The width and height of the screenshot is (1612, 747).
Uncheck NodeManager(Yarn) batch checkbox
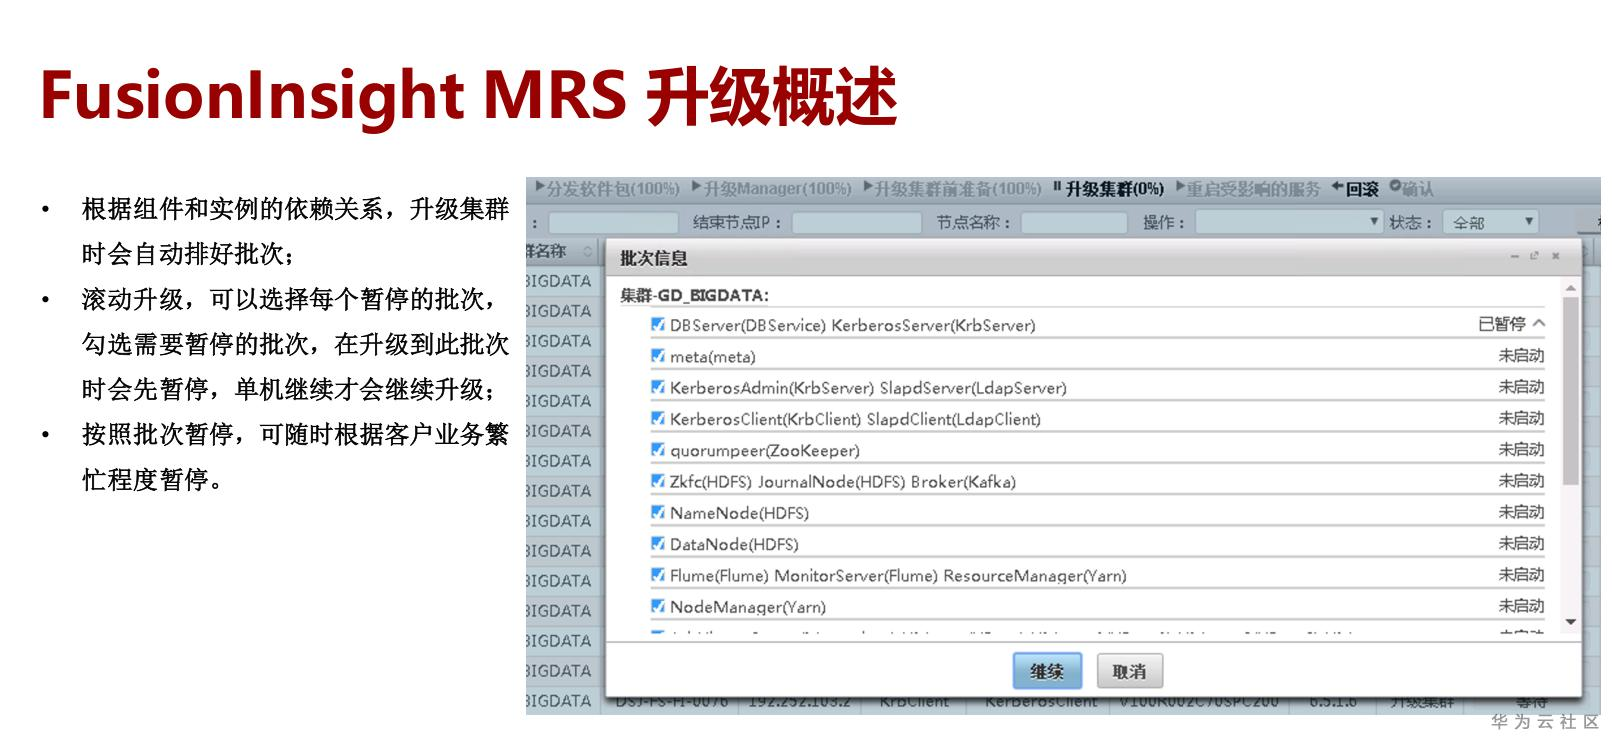click(x=658, y=606)
